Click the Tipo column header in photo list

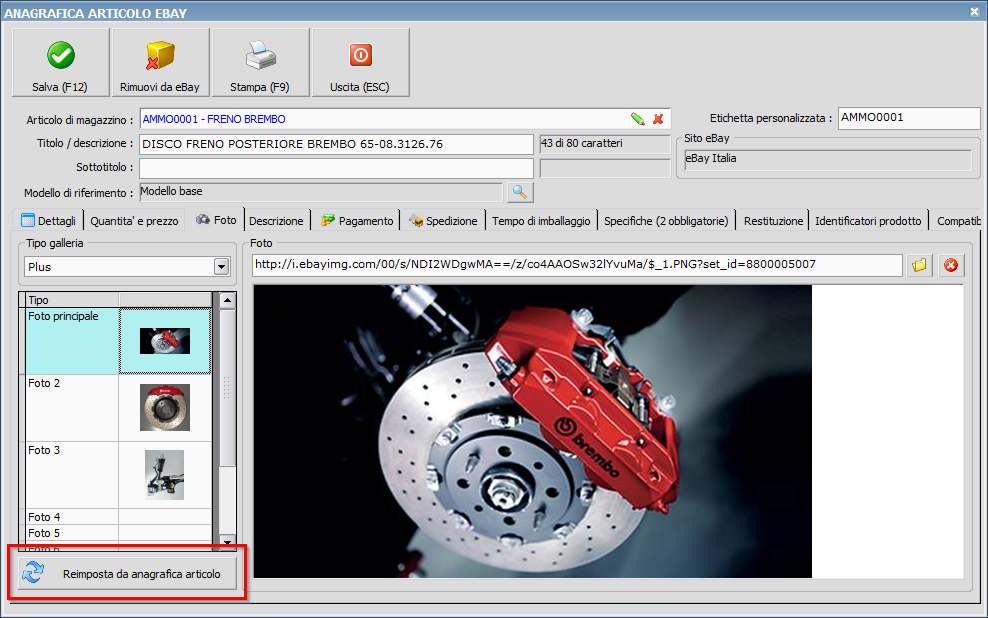click(72, 300)
